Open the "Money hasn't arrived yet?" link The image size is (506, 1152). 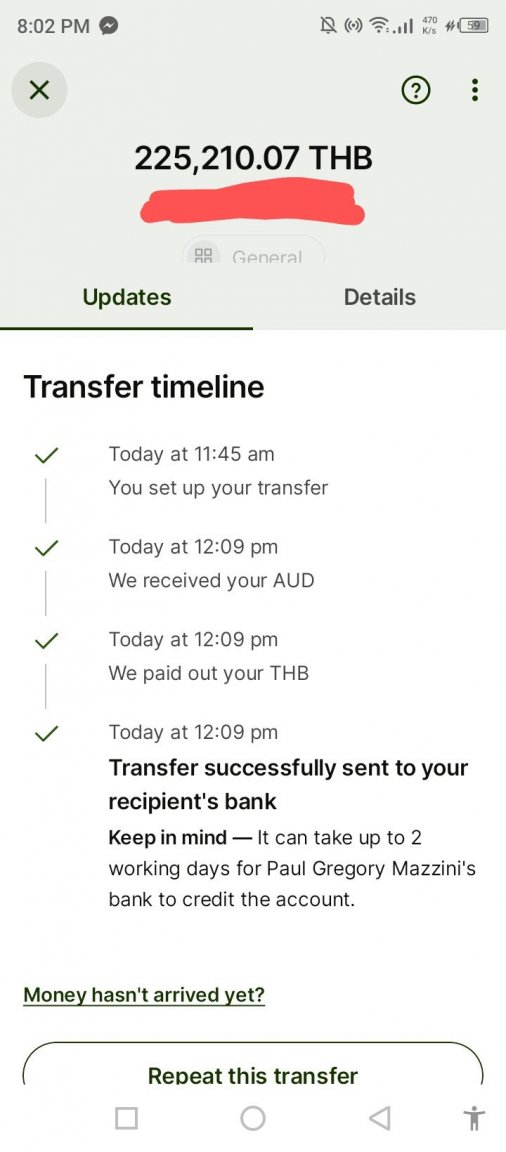coord(144,995)
